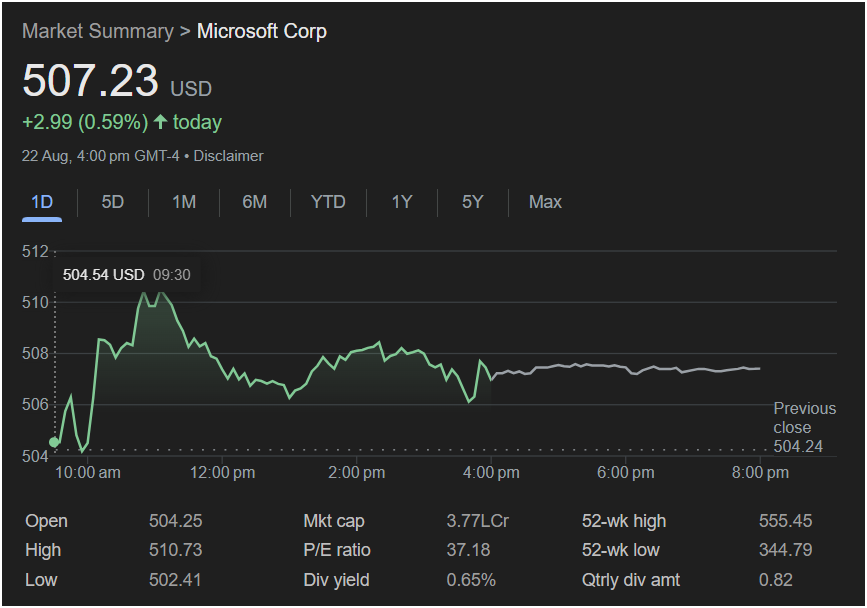The image size is (867, 608).
Task: Open the 6M chart view
Action: [255, 202]
